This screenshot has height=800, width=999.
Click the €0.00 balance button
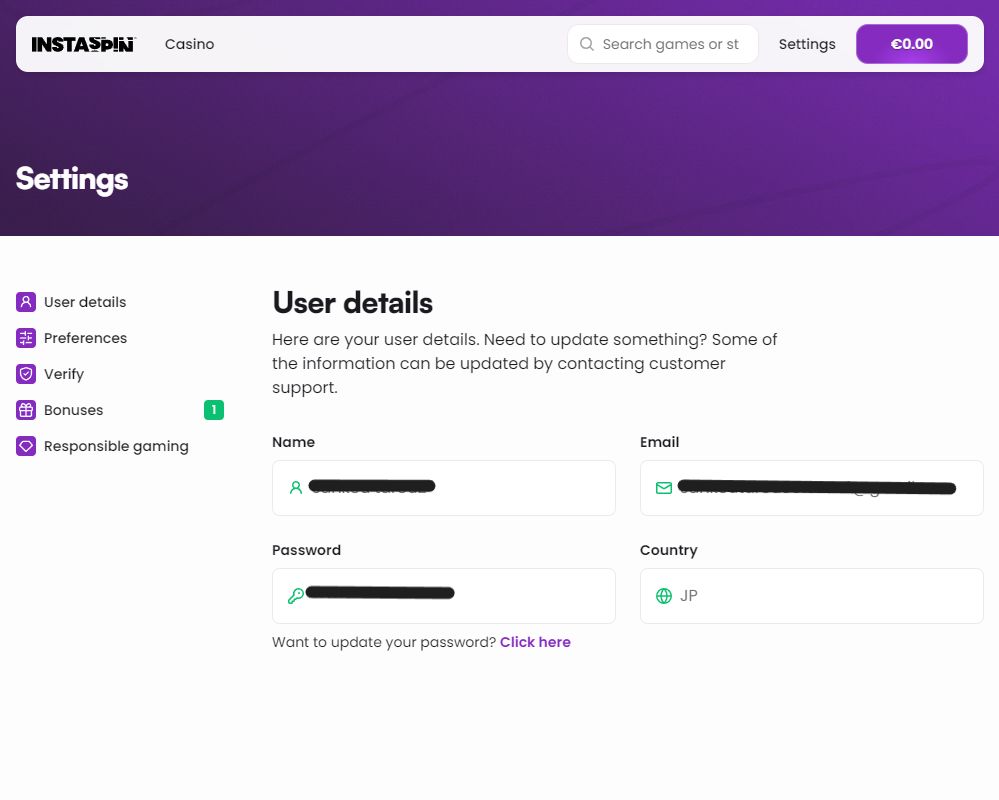(911, 44)
